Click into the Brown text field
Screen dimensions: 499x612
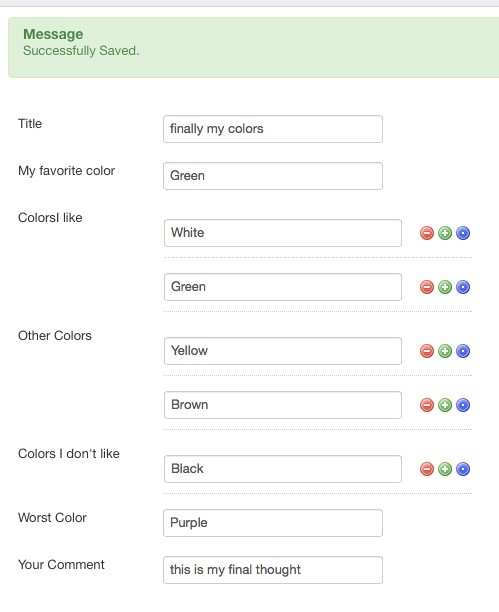(x=283, y=405)
